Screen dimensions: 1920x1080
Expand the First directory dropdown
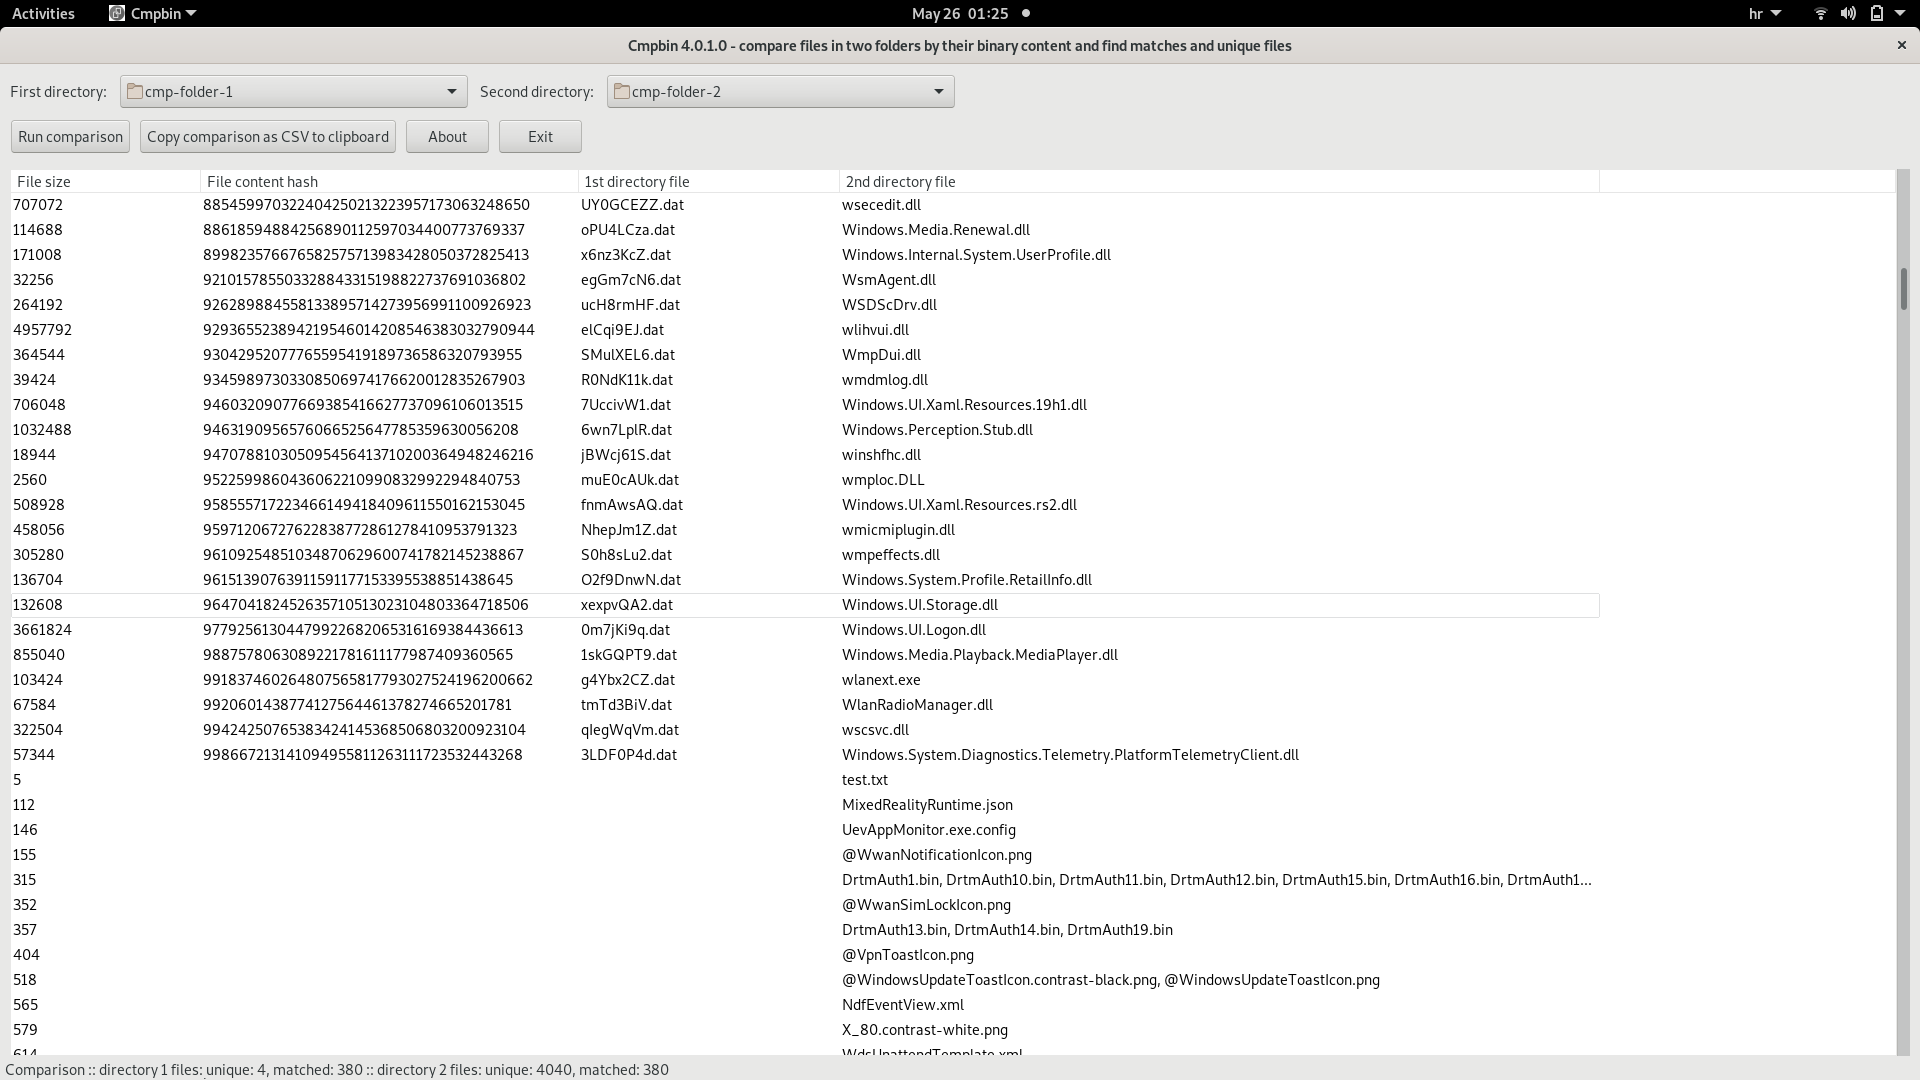451,91
